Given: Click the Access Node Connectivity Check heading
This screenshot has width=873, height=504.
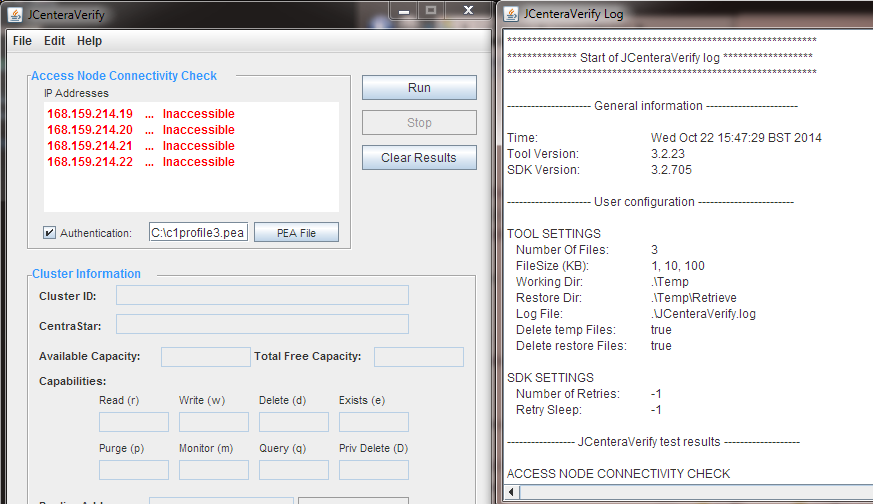Looking at the screenshot, I should (x=124, y=76).
